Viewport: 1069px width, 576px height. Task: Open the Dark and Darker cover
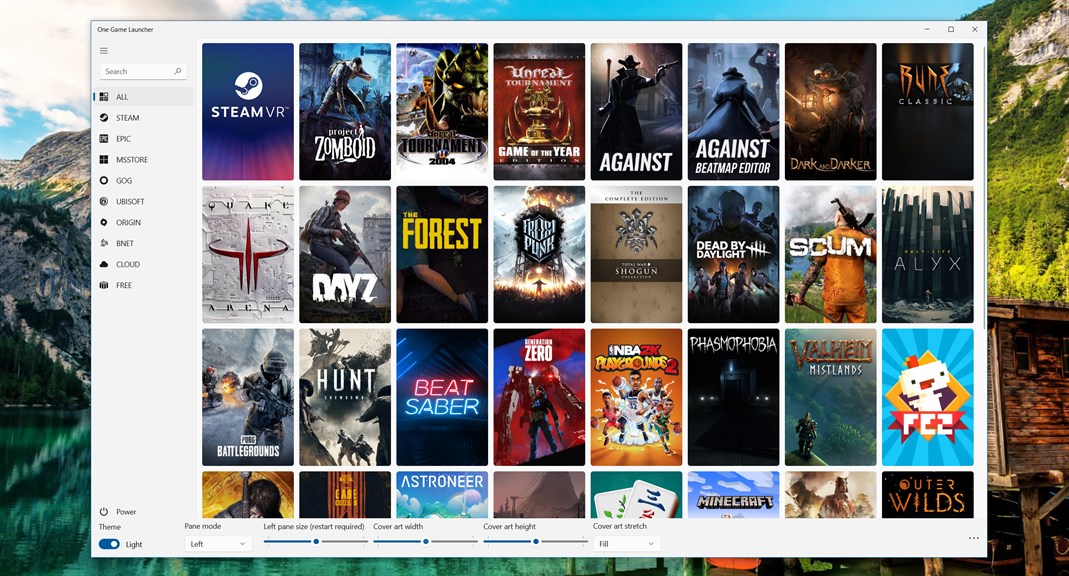[x=830, y=112]
